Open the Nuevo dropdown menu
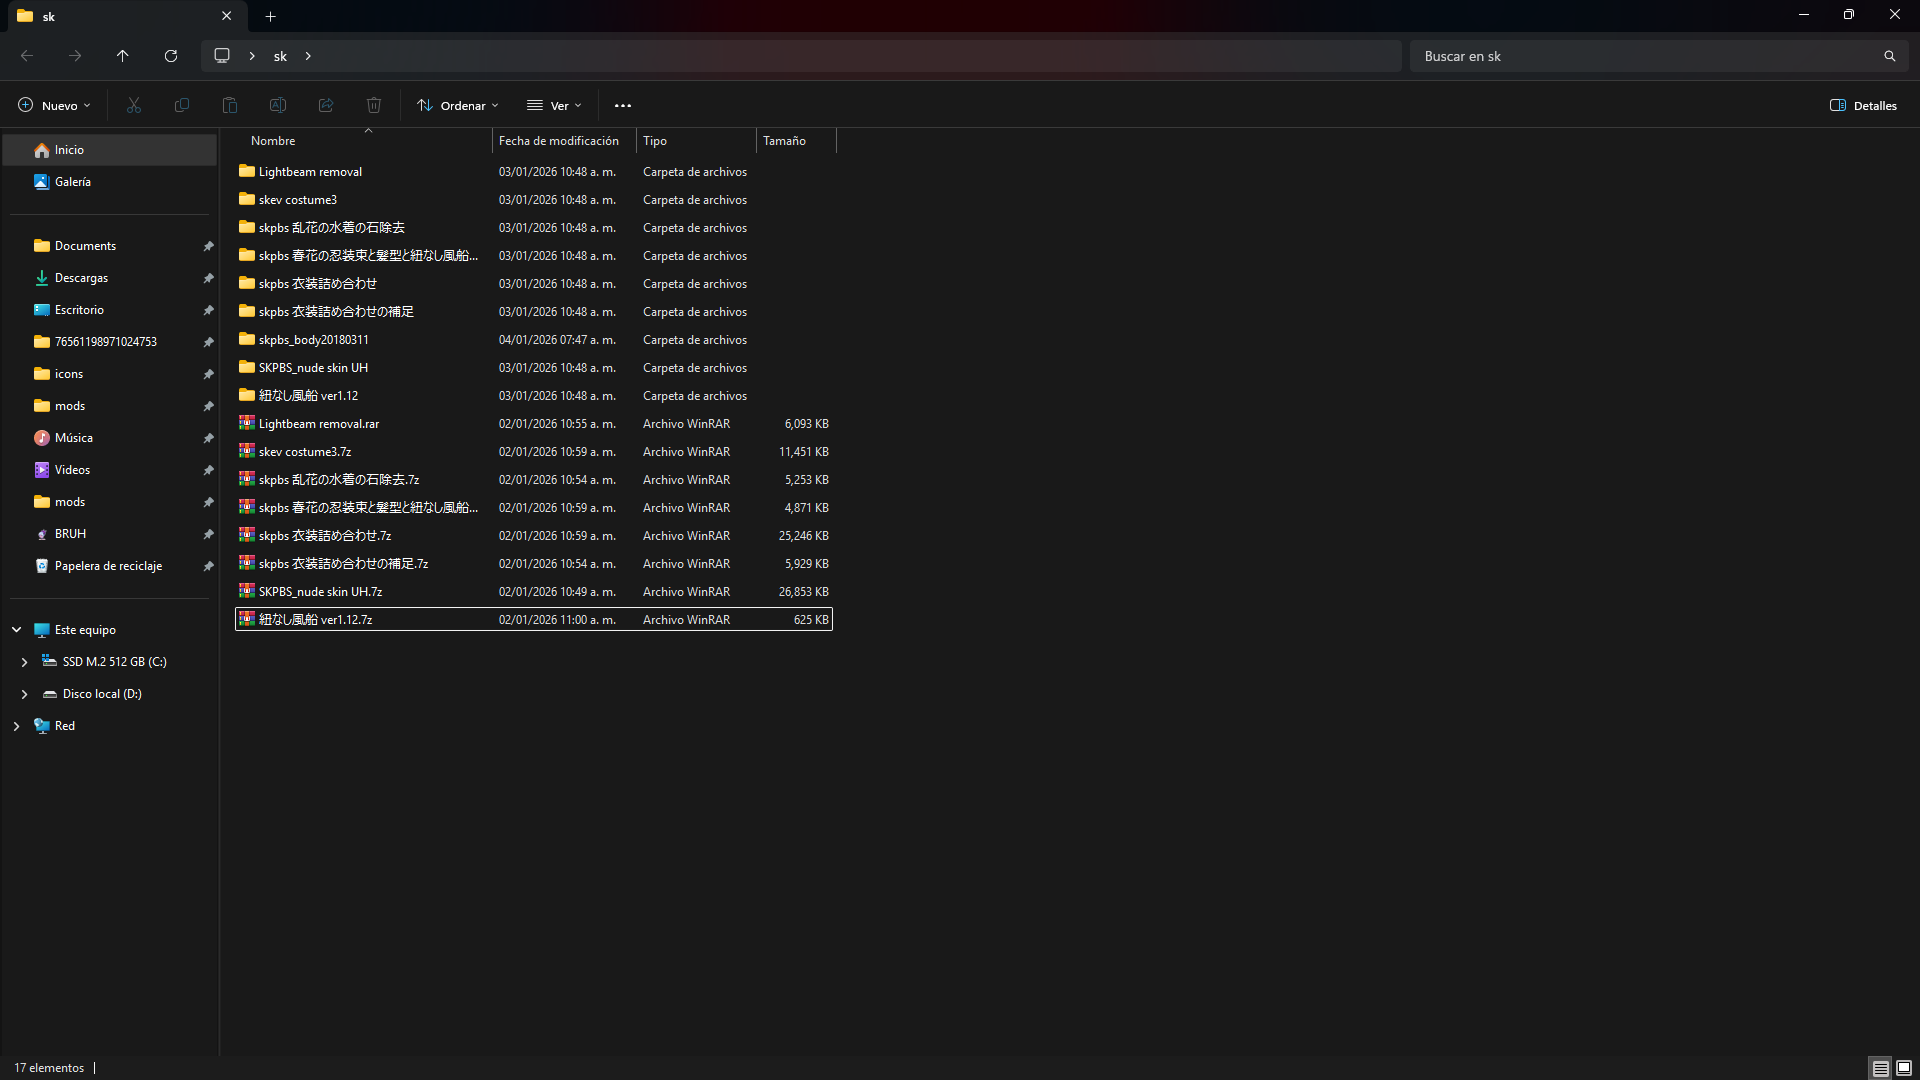This screenshot has width=1920, height=1080. pyautogui.click(x=54, y=105)
